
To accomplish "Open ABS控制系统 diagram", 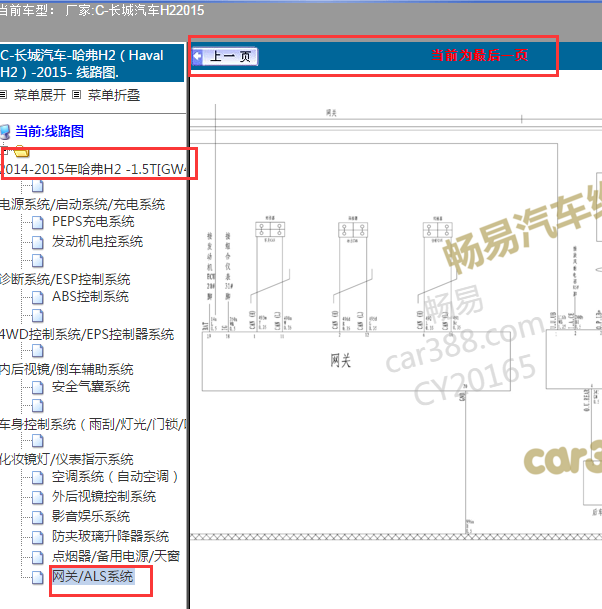I will point(90,297).
